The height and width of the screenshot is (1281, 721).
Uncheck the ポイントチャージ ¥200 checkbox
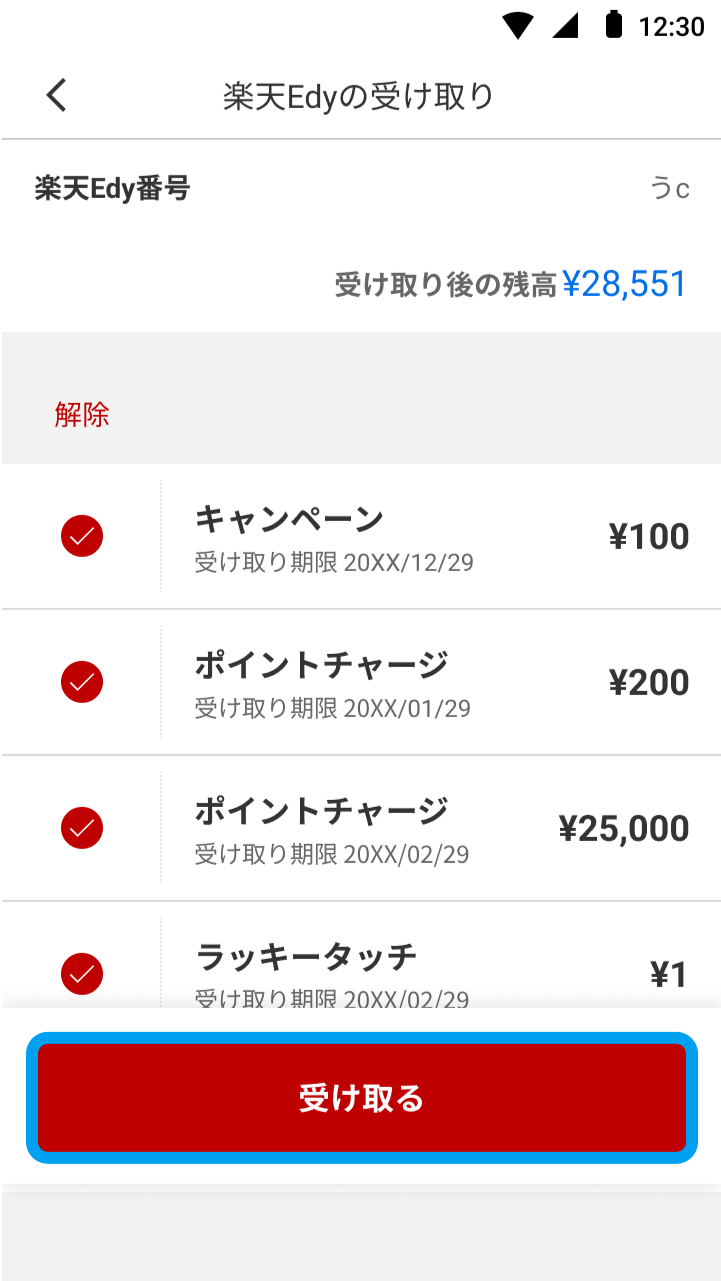[82, 683]
